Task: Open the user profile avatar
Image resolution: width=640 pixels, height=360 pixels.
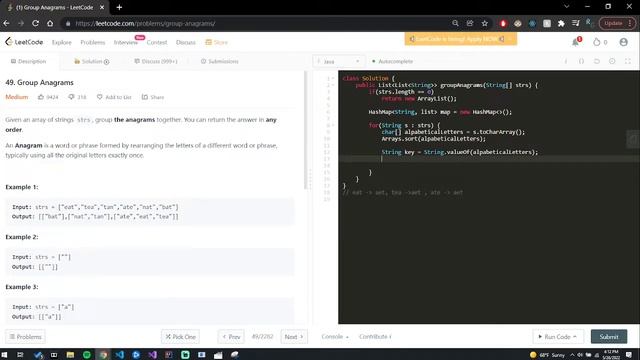Action: click(x=623, y=42)
